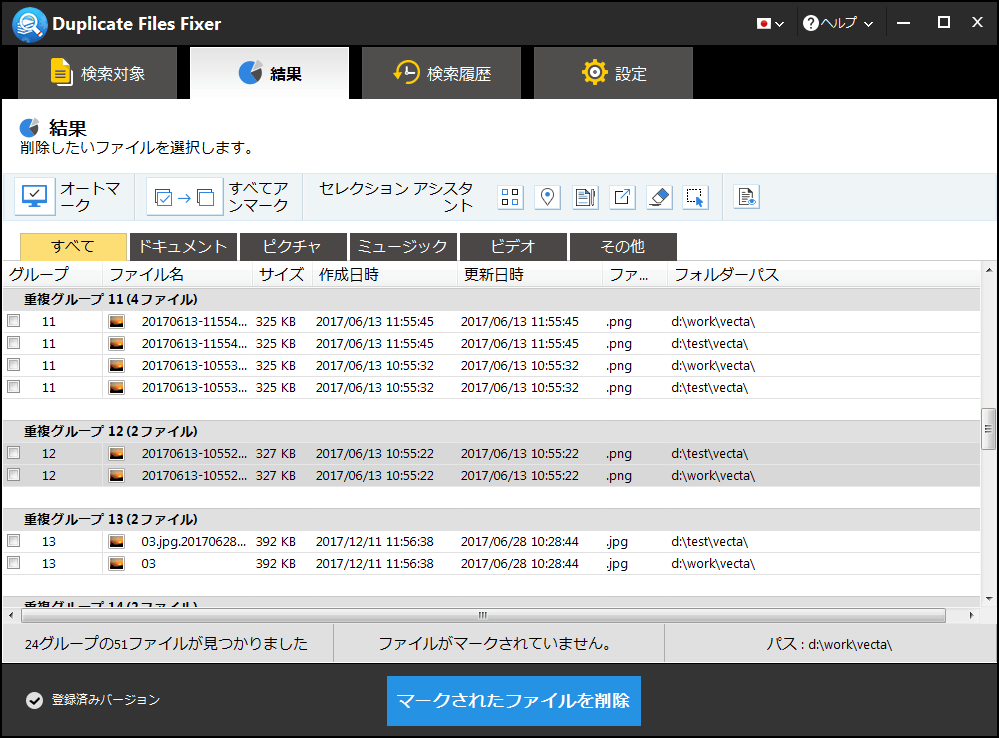Click the document preview eye icon
The image size is (999, 738).
(746, 197)
